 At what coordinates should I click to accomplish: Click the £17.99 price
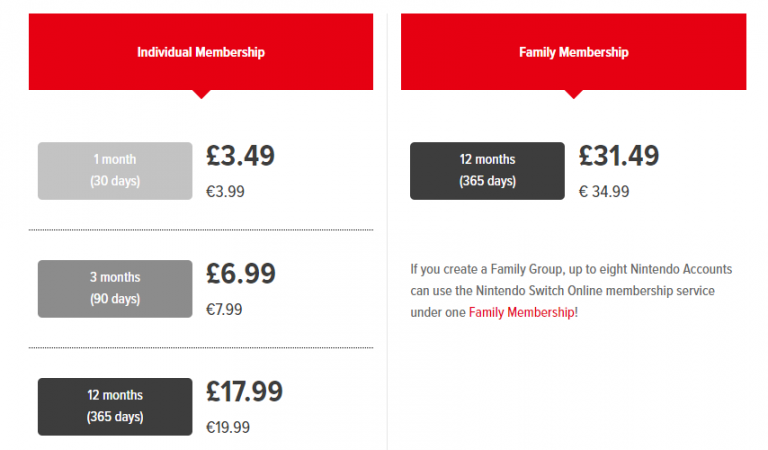tap(244, 392)
